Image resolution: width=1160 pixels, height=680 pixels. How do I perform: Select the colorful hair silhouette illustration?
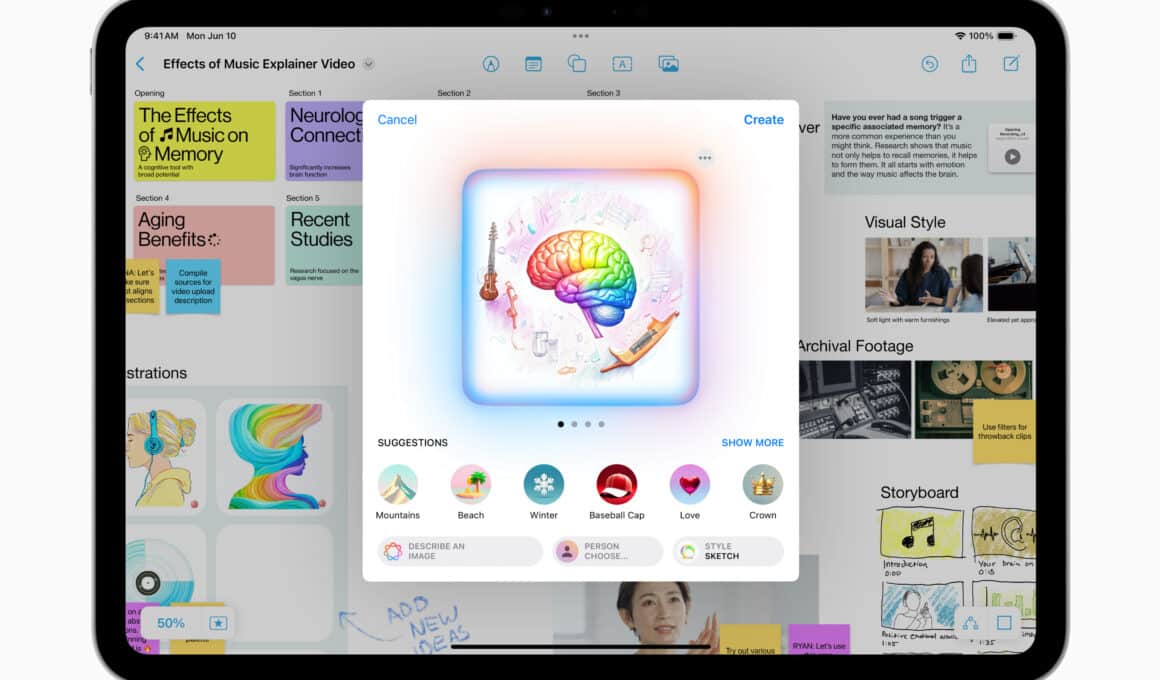click(274, 457)
